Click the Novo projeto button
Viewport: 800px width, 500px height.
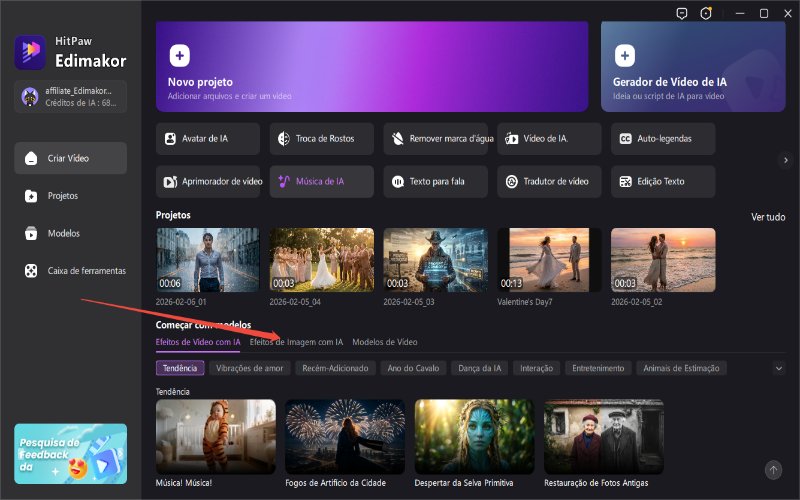386,66
